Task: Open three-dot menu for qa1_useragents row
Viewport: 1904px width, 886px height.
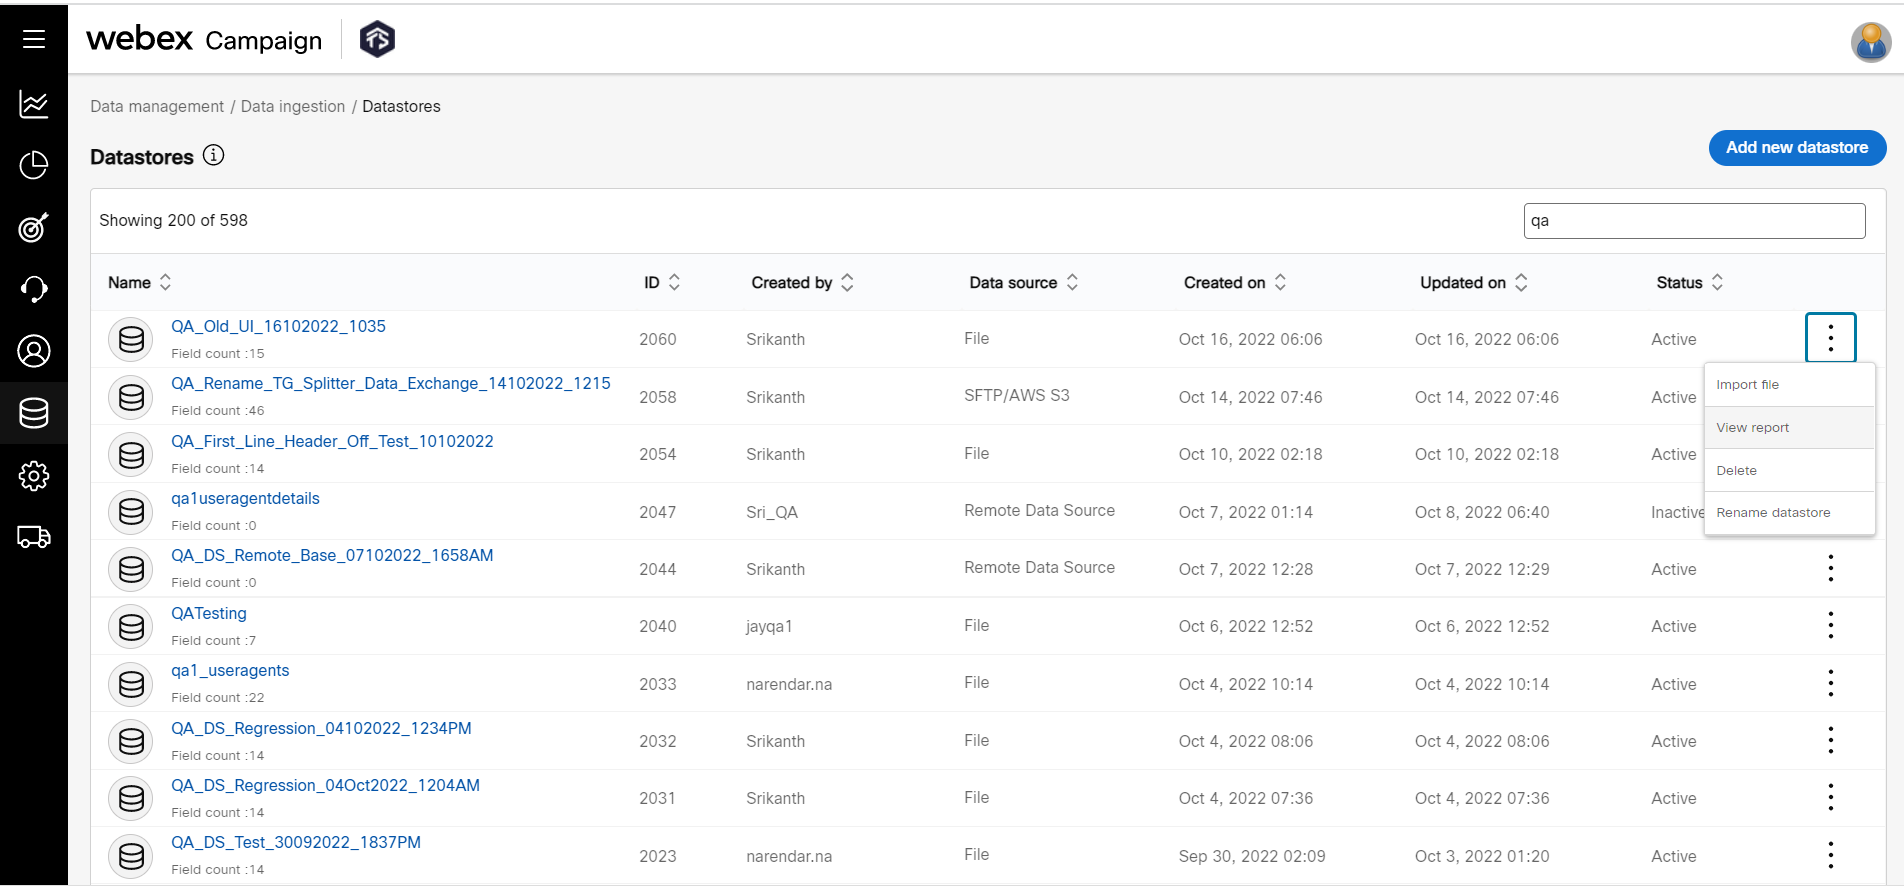Action: [1830, 683]
